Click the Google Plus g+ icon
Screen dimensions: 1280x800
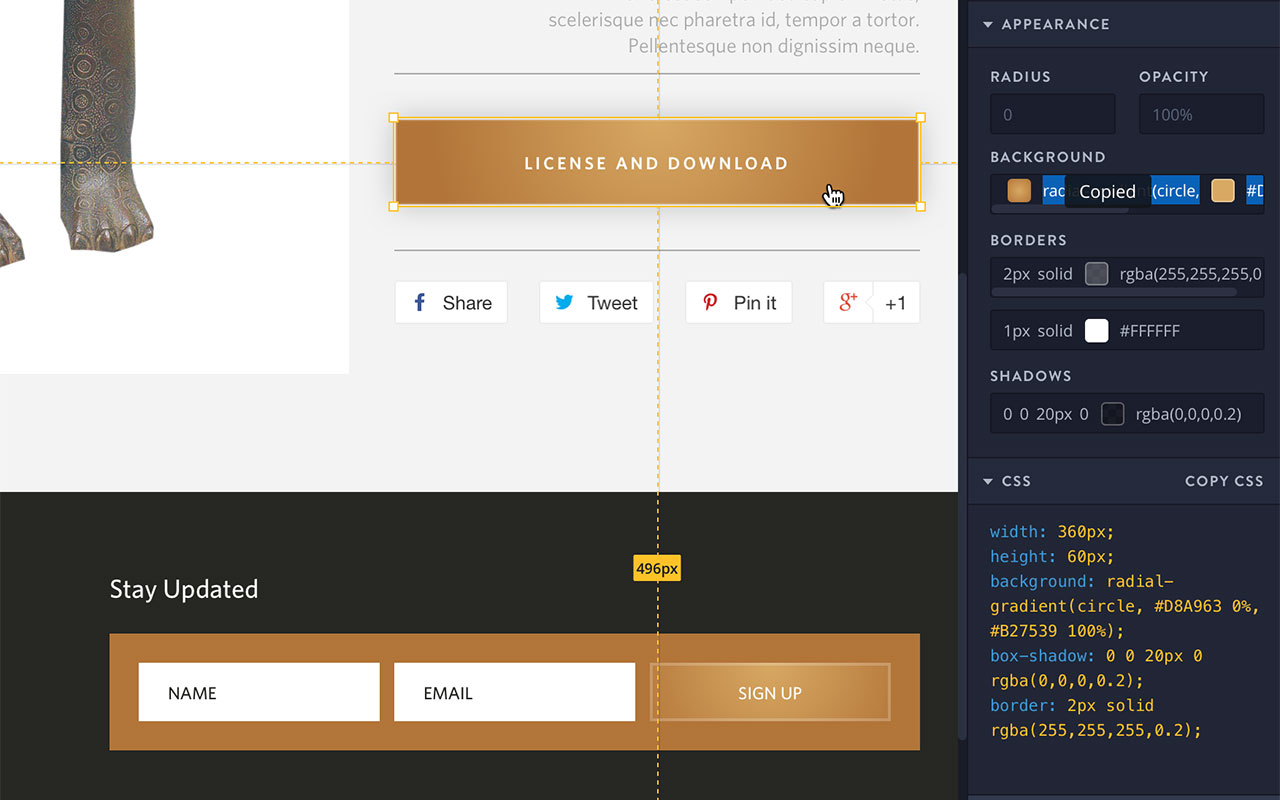point(848,303)
